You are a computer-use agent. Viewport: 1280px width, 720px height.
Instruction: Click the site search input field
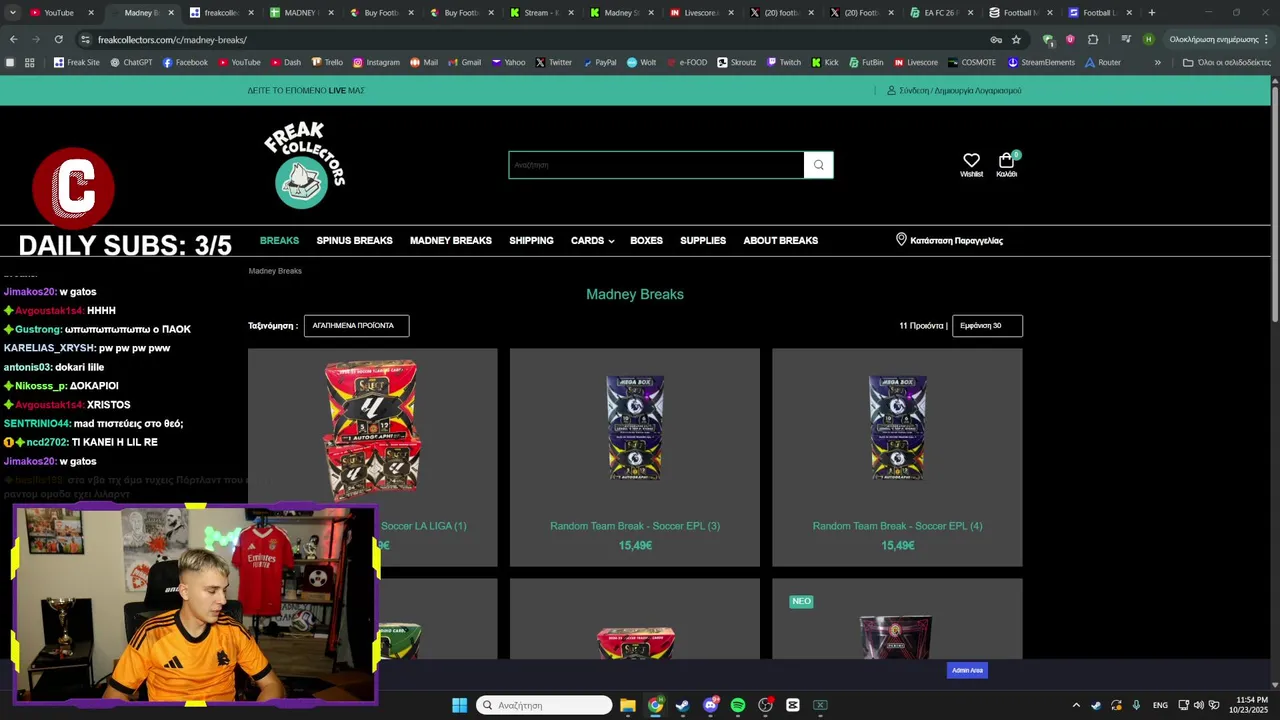(x=656, y=165)
